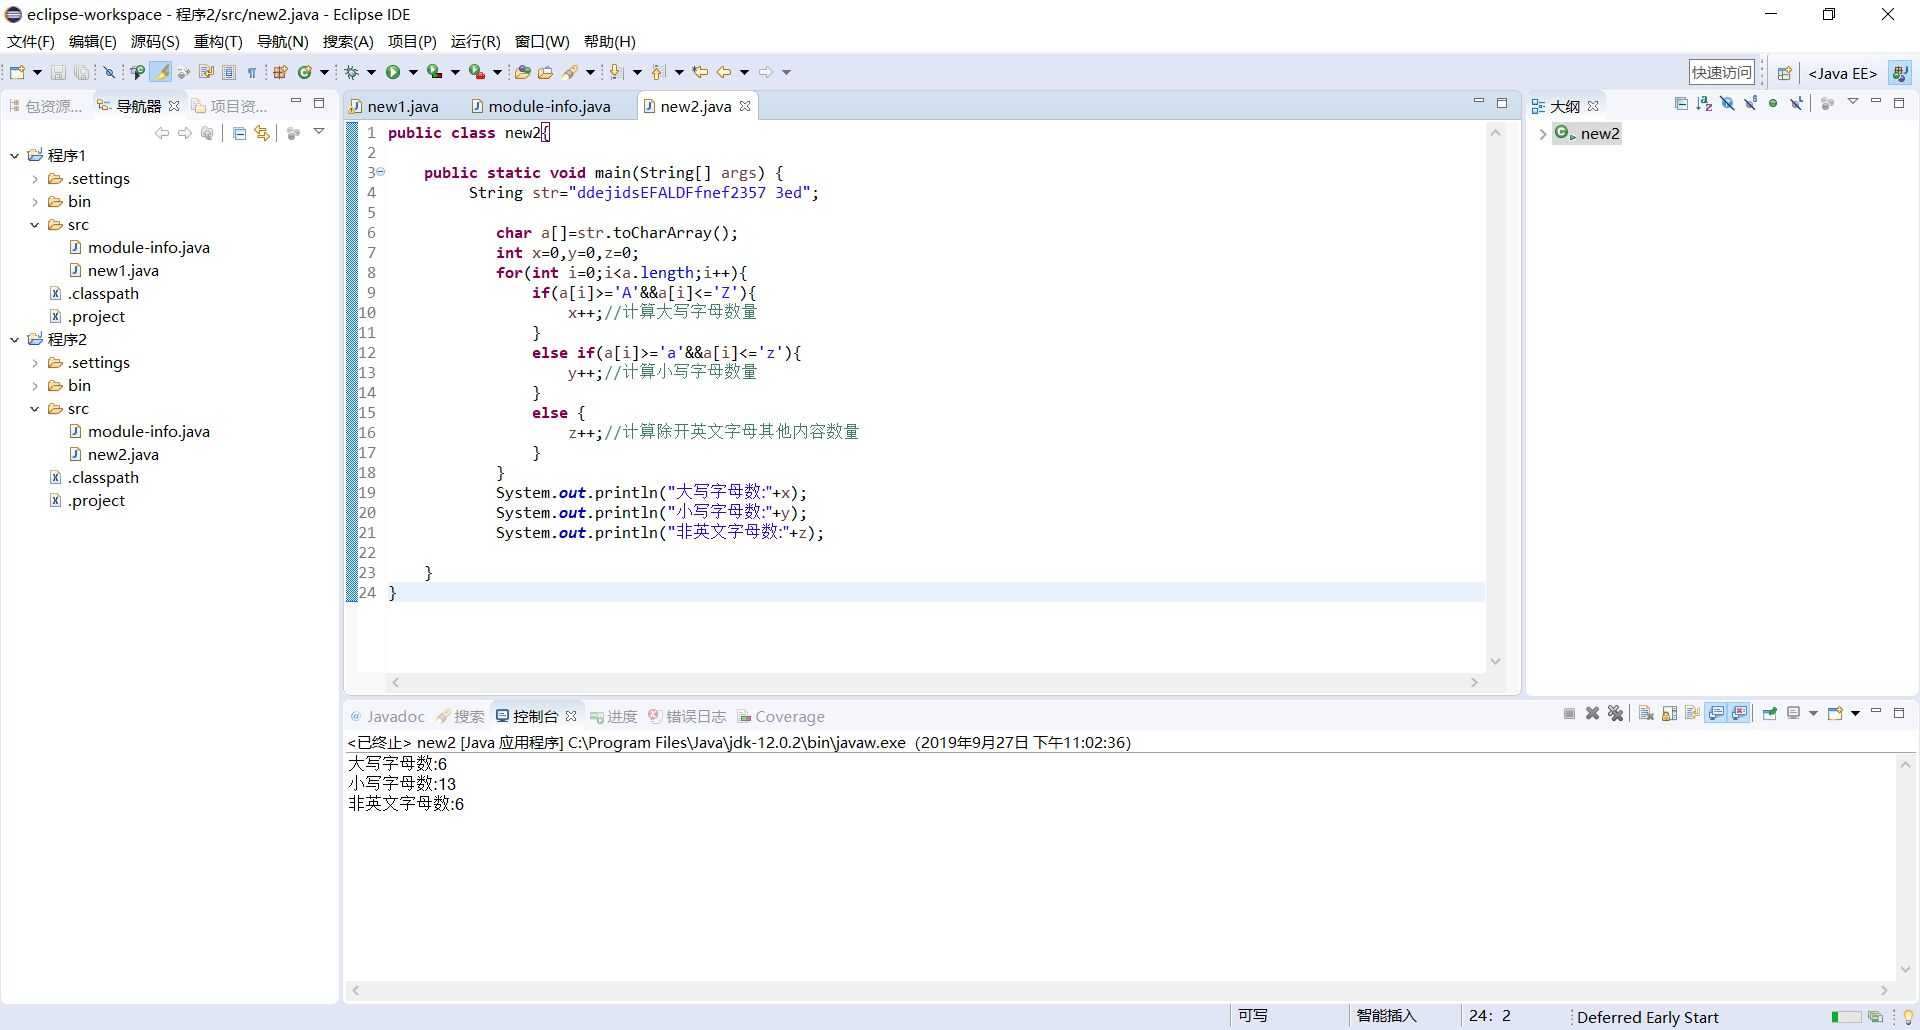
Task: Toggle Link with Editor in Navigator
Action: coord(262,133)
